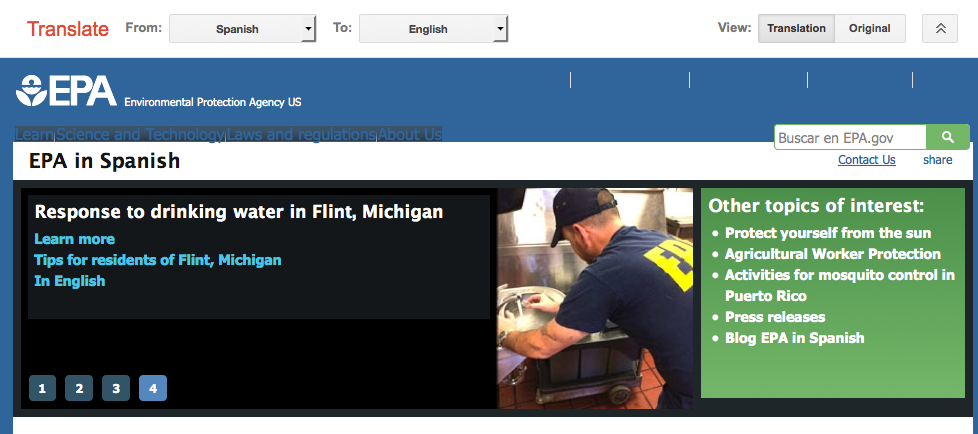Go to slide 3 of the carousel
The image size is (978, 434).
click(116, 388)
